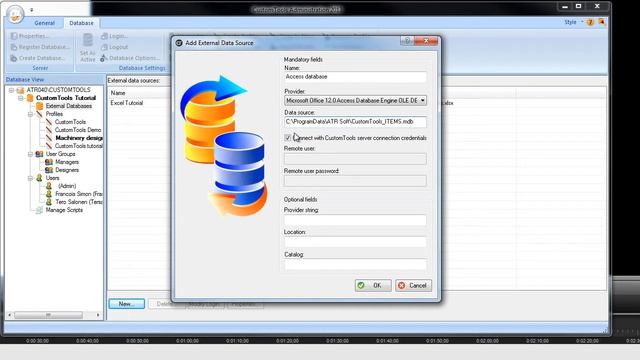Click the Login ribbon command
The image size is (640, 360).
pos(114,36)
